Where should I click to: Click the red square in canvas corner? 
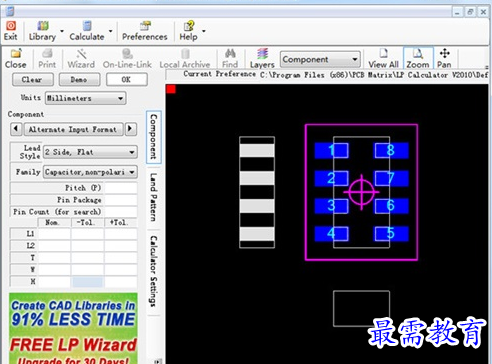171,89
